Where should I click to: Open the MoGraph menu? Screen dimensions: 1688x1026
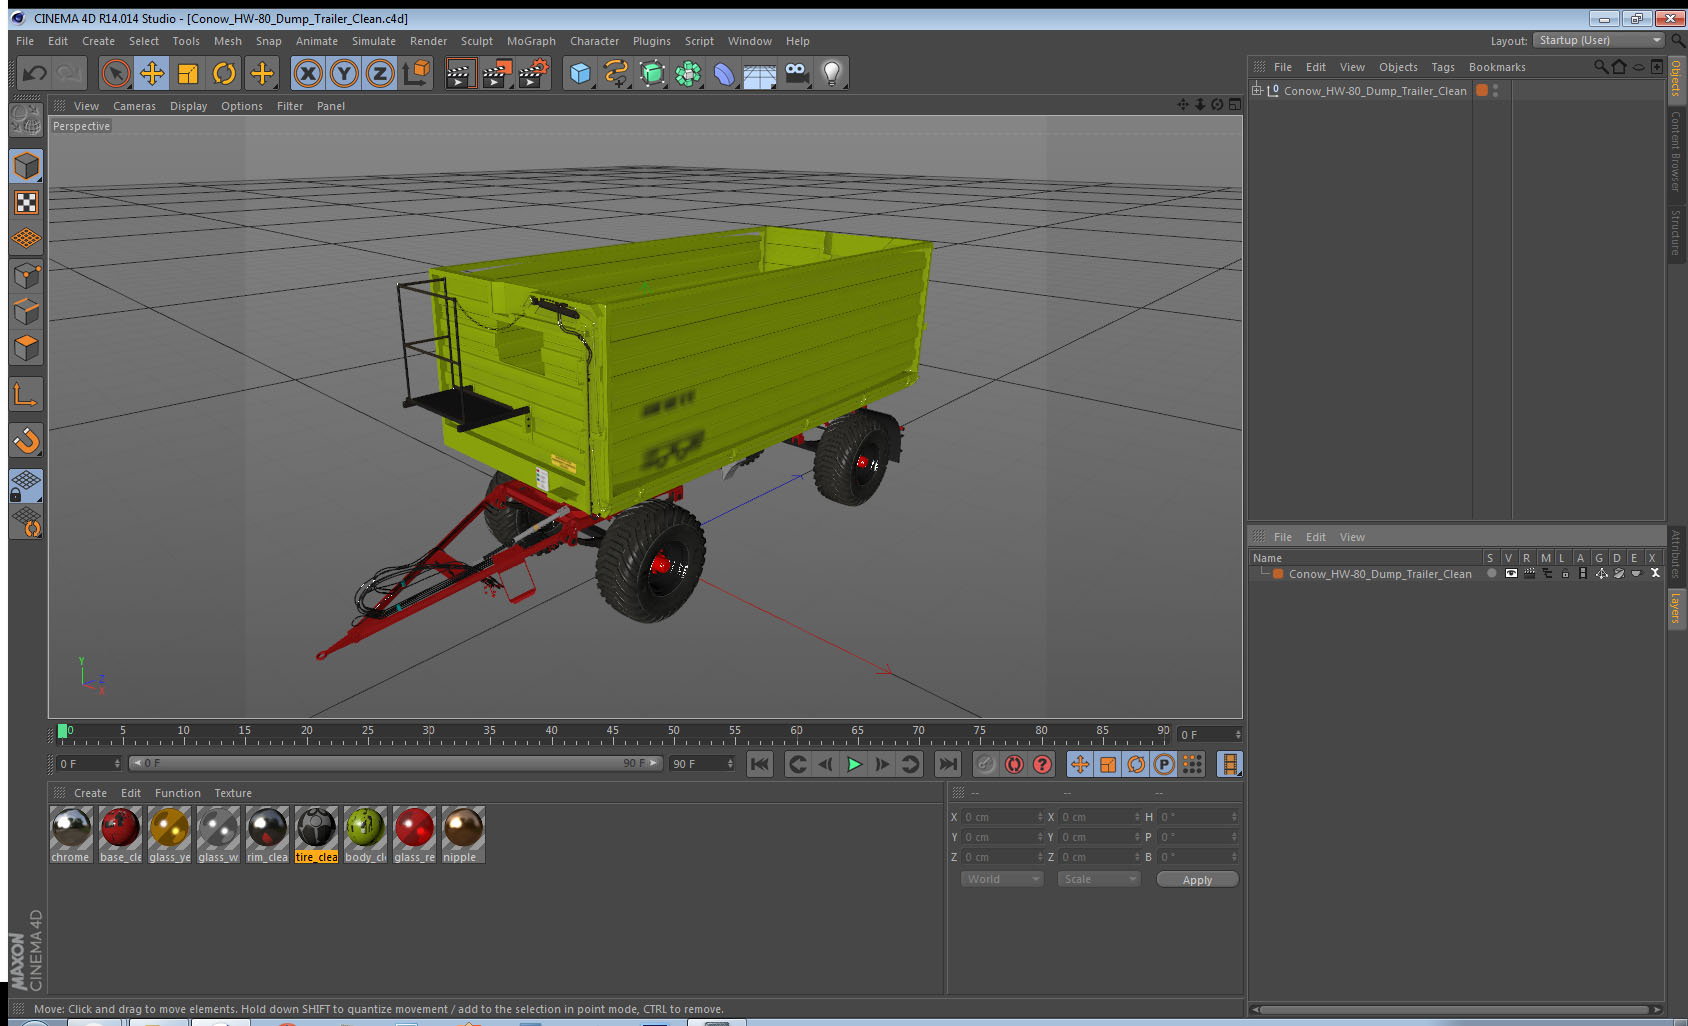(531, 41)
